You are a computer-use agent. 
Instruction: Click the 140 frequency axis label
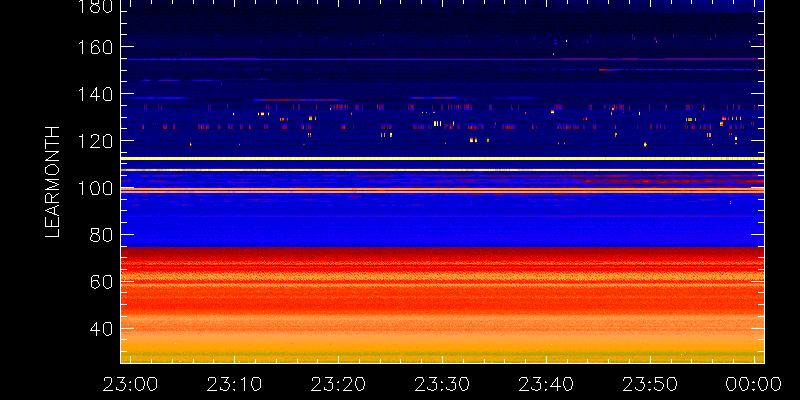[x=95, y=94]
